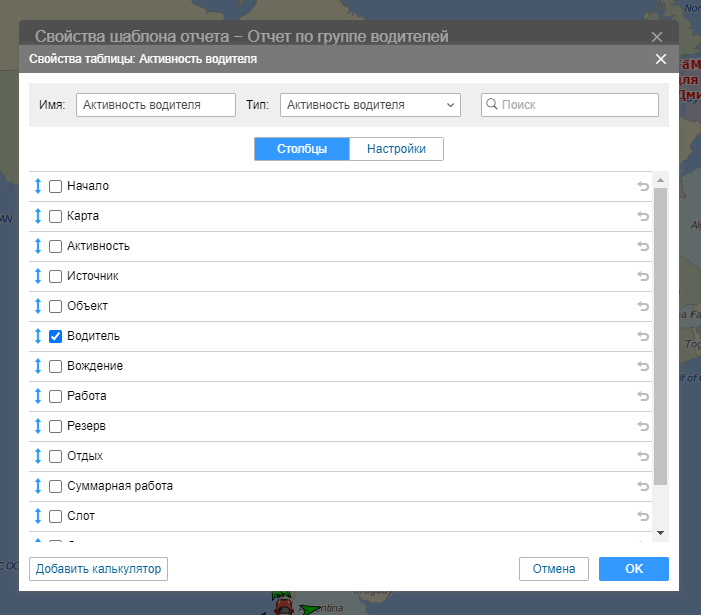The width and height of the screenshot is (701, 615).
Task: Switch to the Настройки tab
Action: coord(396,149)
